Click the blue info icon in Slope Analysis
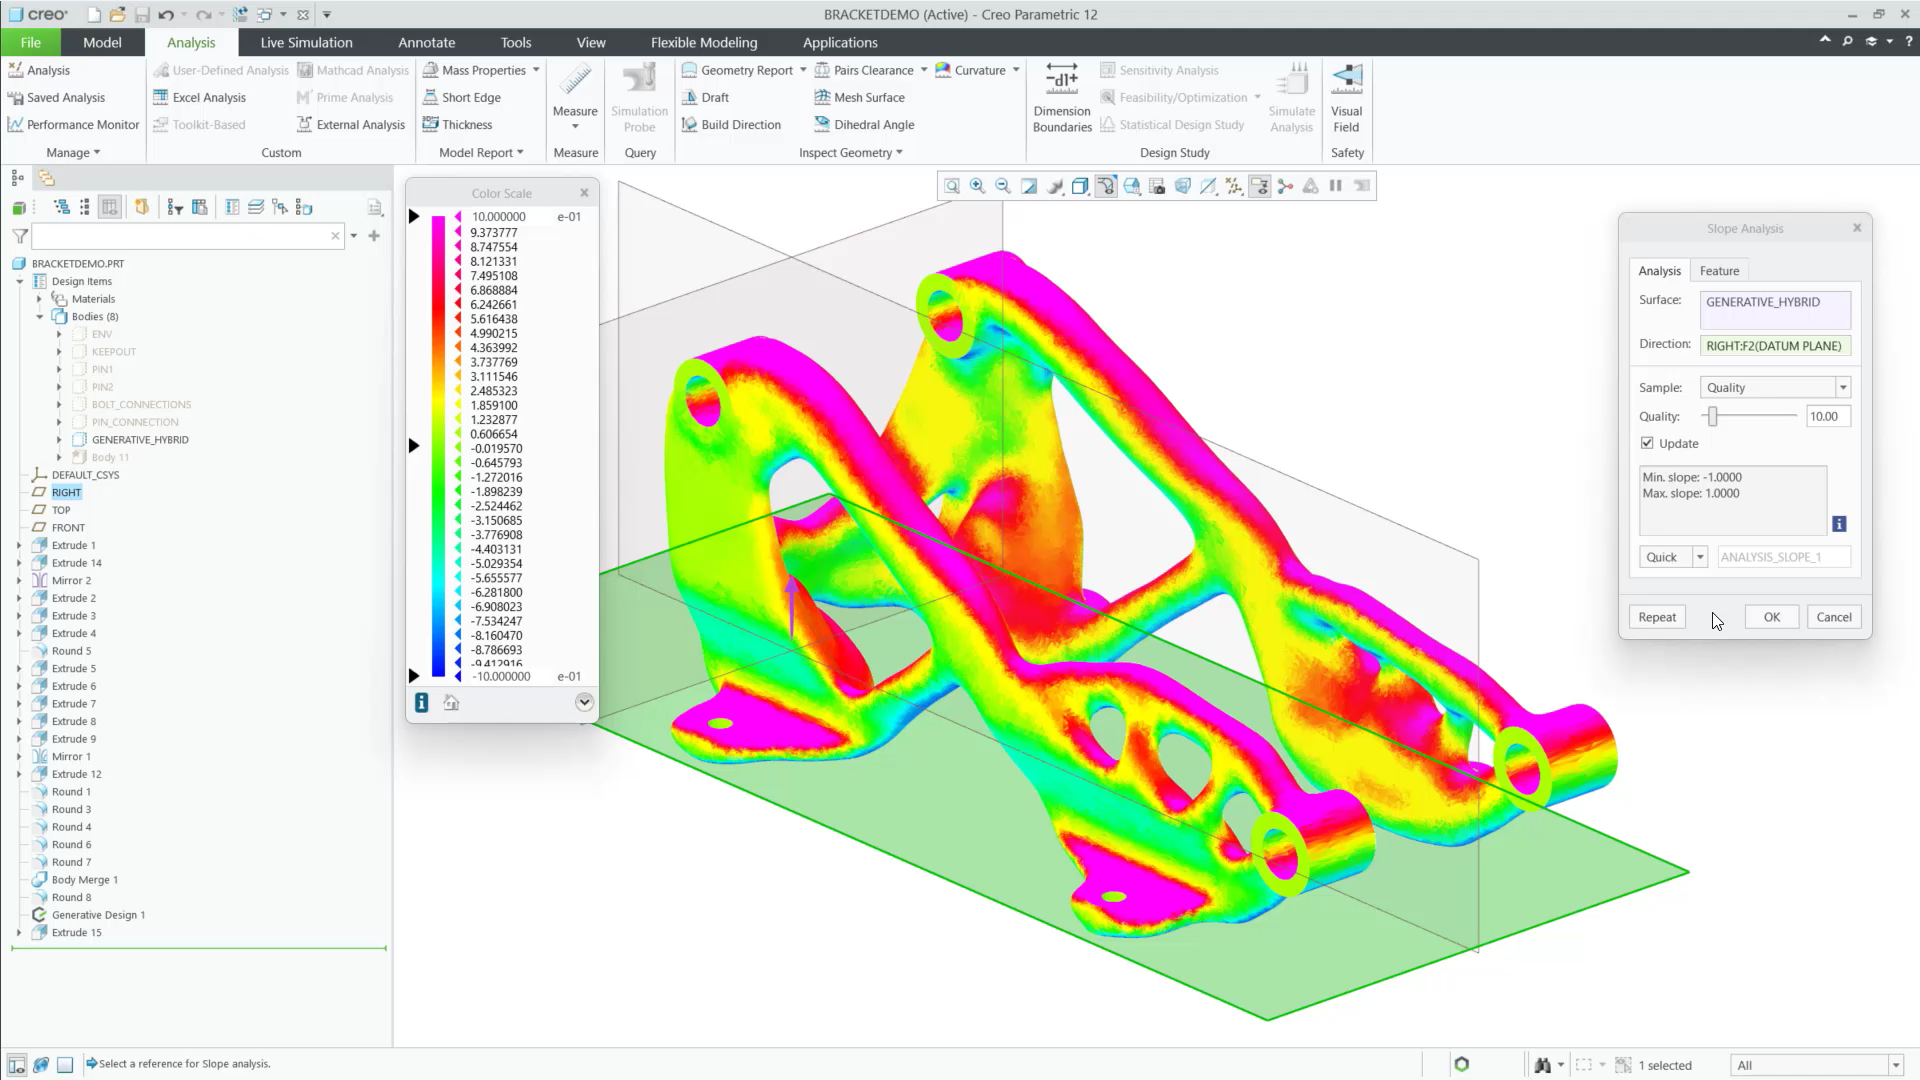1920x1080 pixels. 1839,524
